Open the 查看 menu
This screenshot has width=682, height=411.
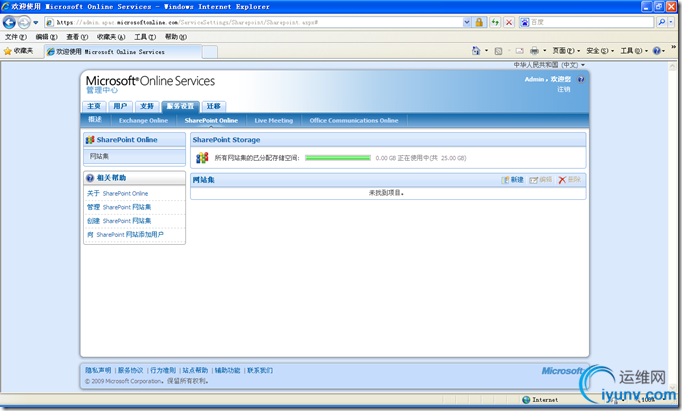pos(77,37)
